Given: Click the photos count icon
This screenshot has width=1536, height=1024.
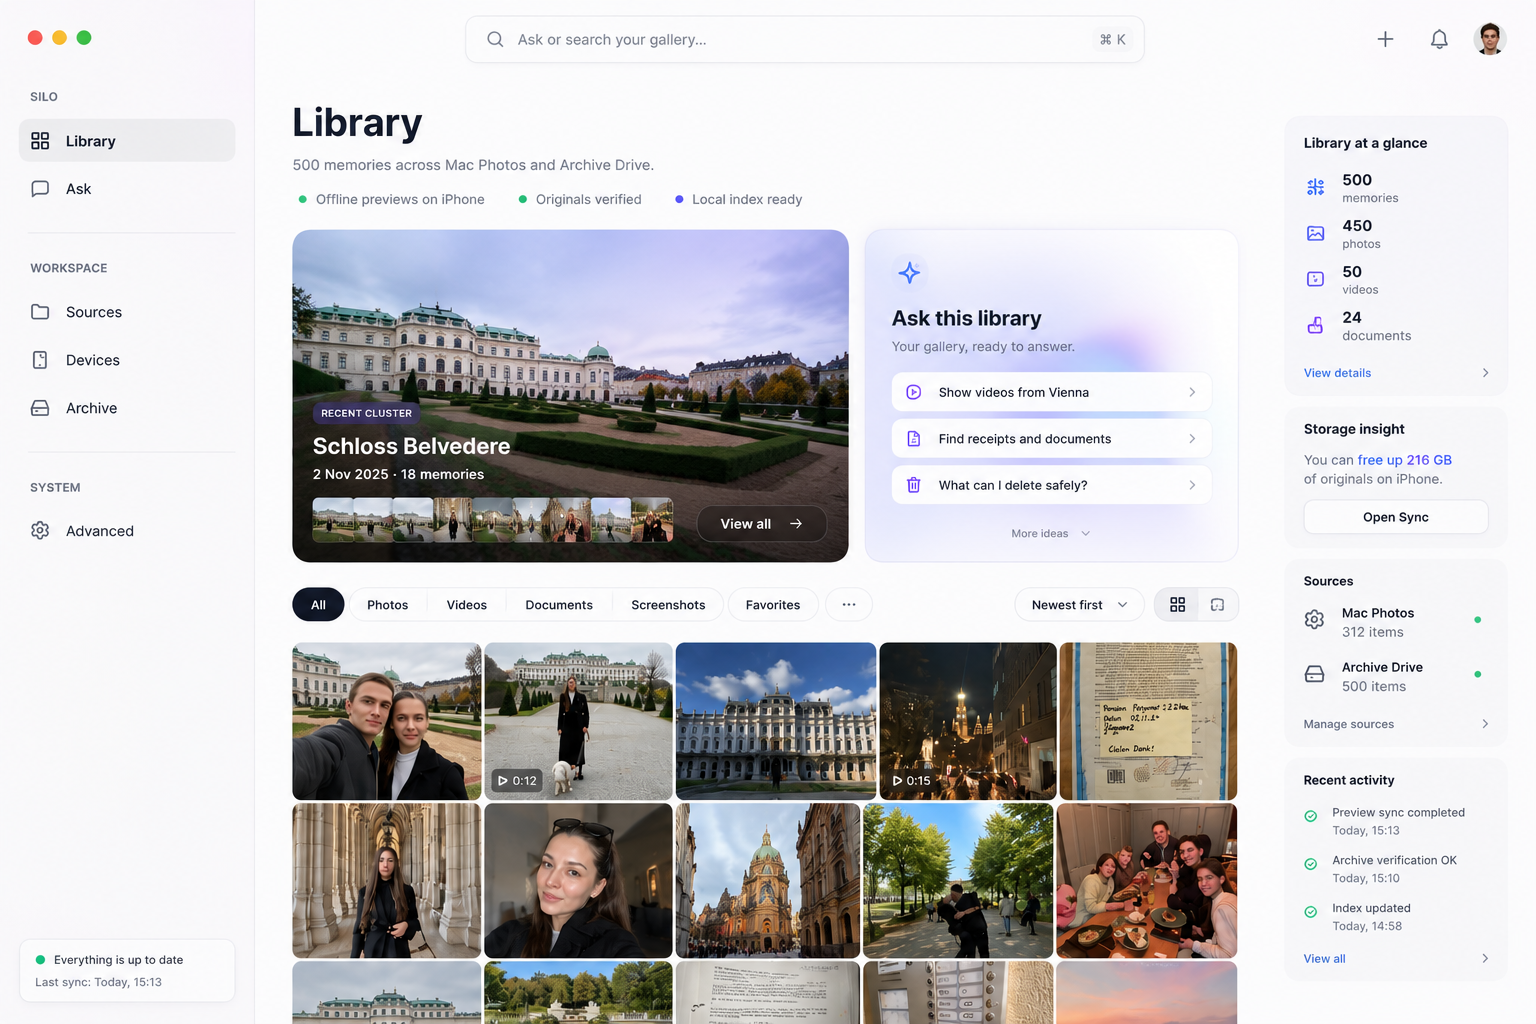Looking at the screenshot, I should tap(1315, 233).
